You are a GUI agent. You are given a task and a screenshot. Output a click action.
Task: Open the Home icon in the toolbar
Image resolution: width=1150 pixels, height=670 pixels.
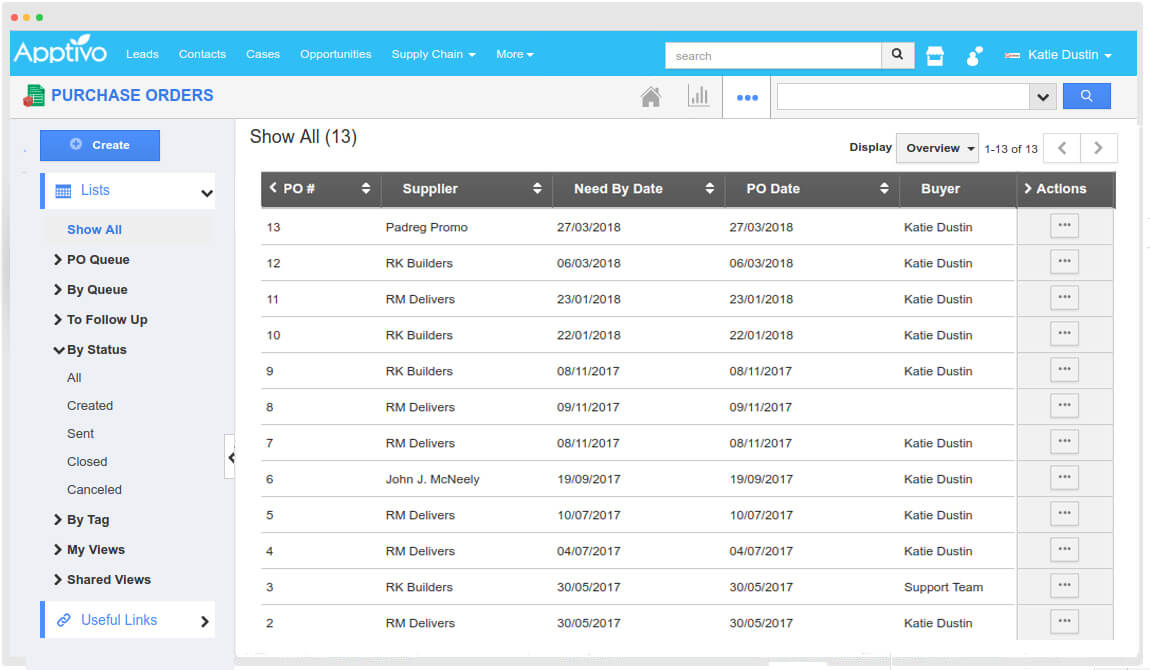point(651,96)
